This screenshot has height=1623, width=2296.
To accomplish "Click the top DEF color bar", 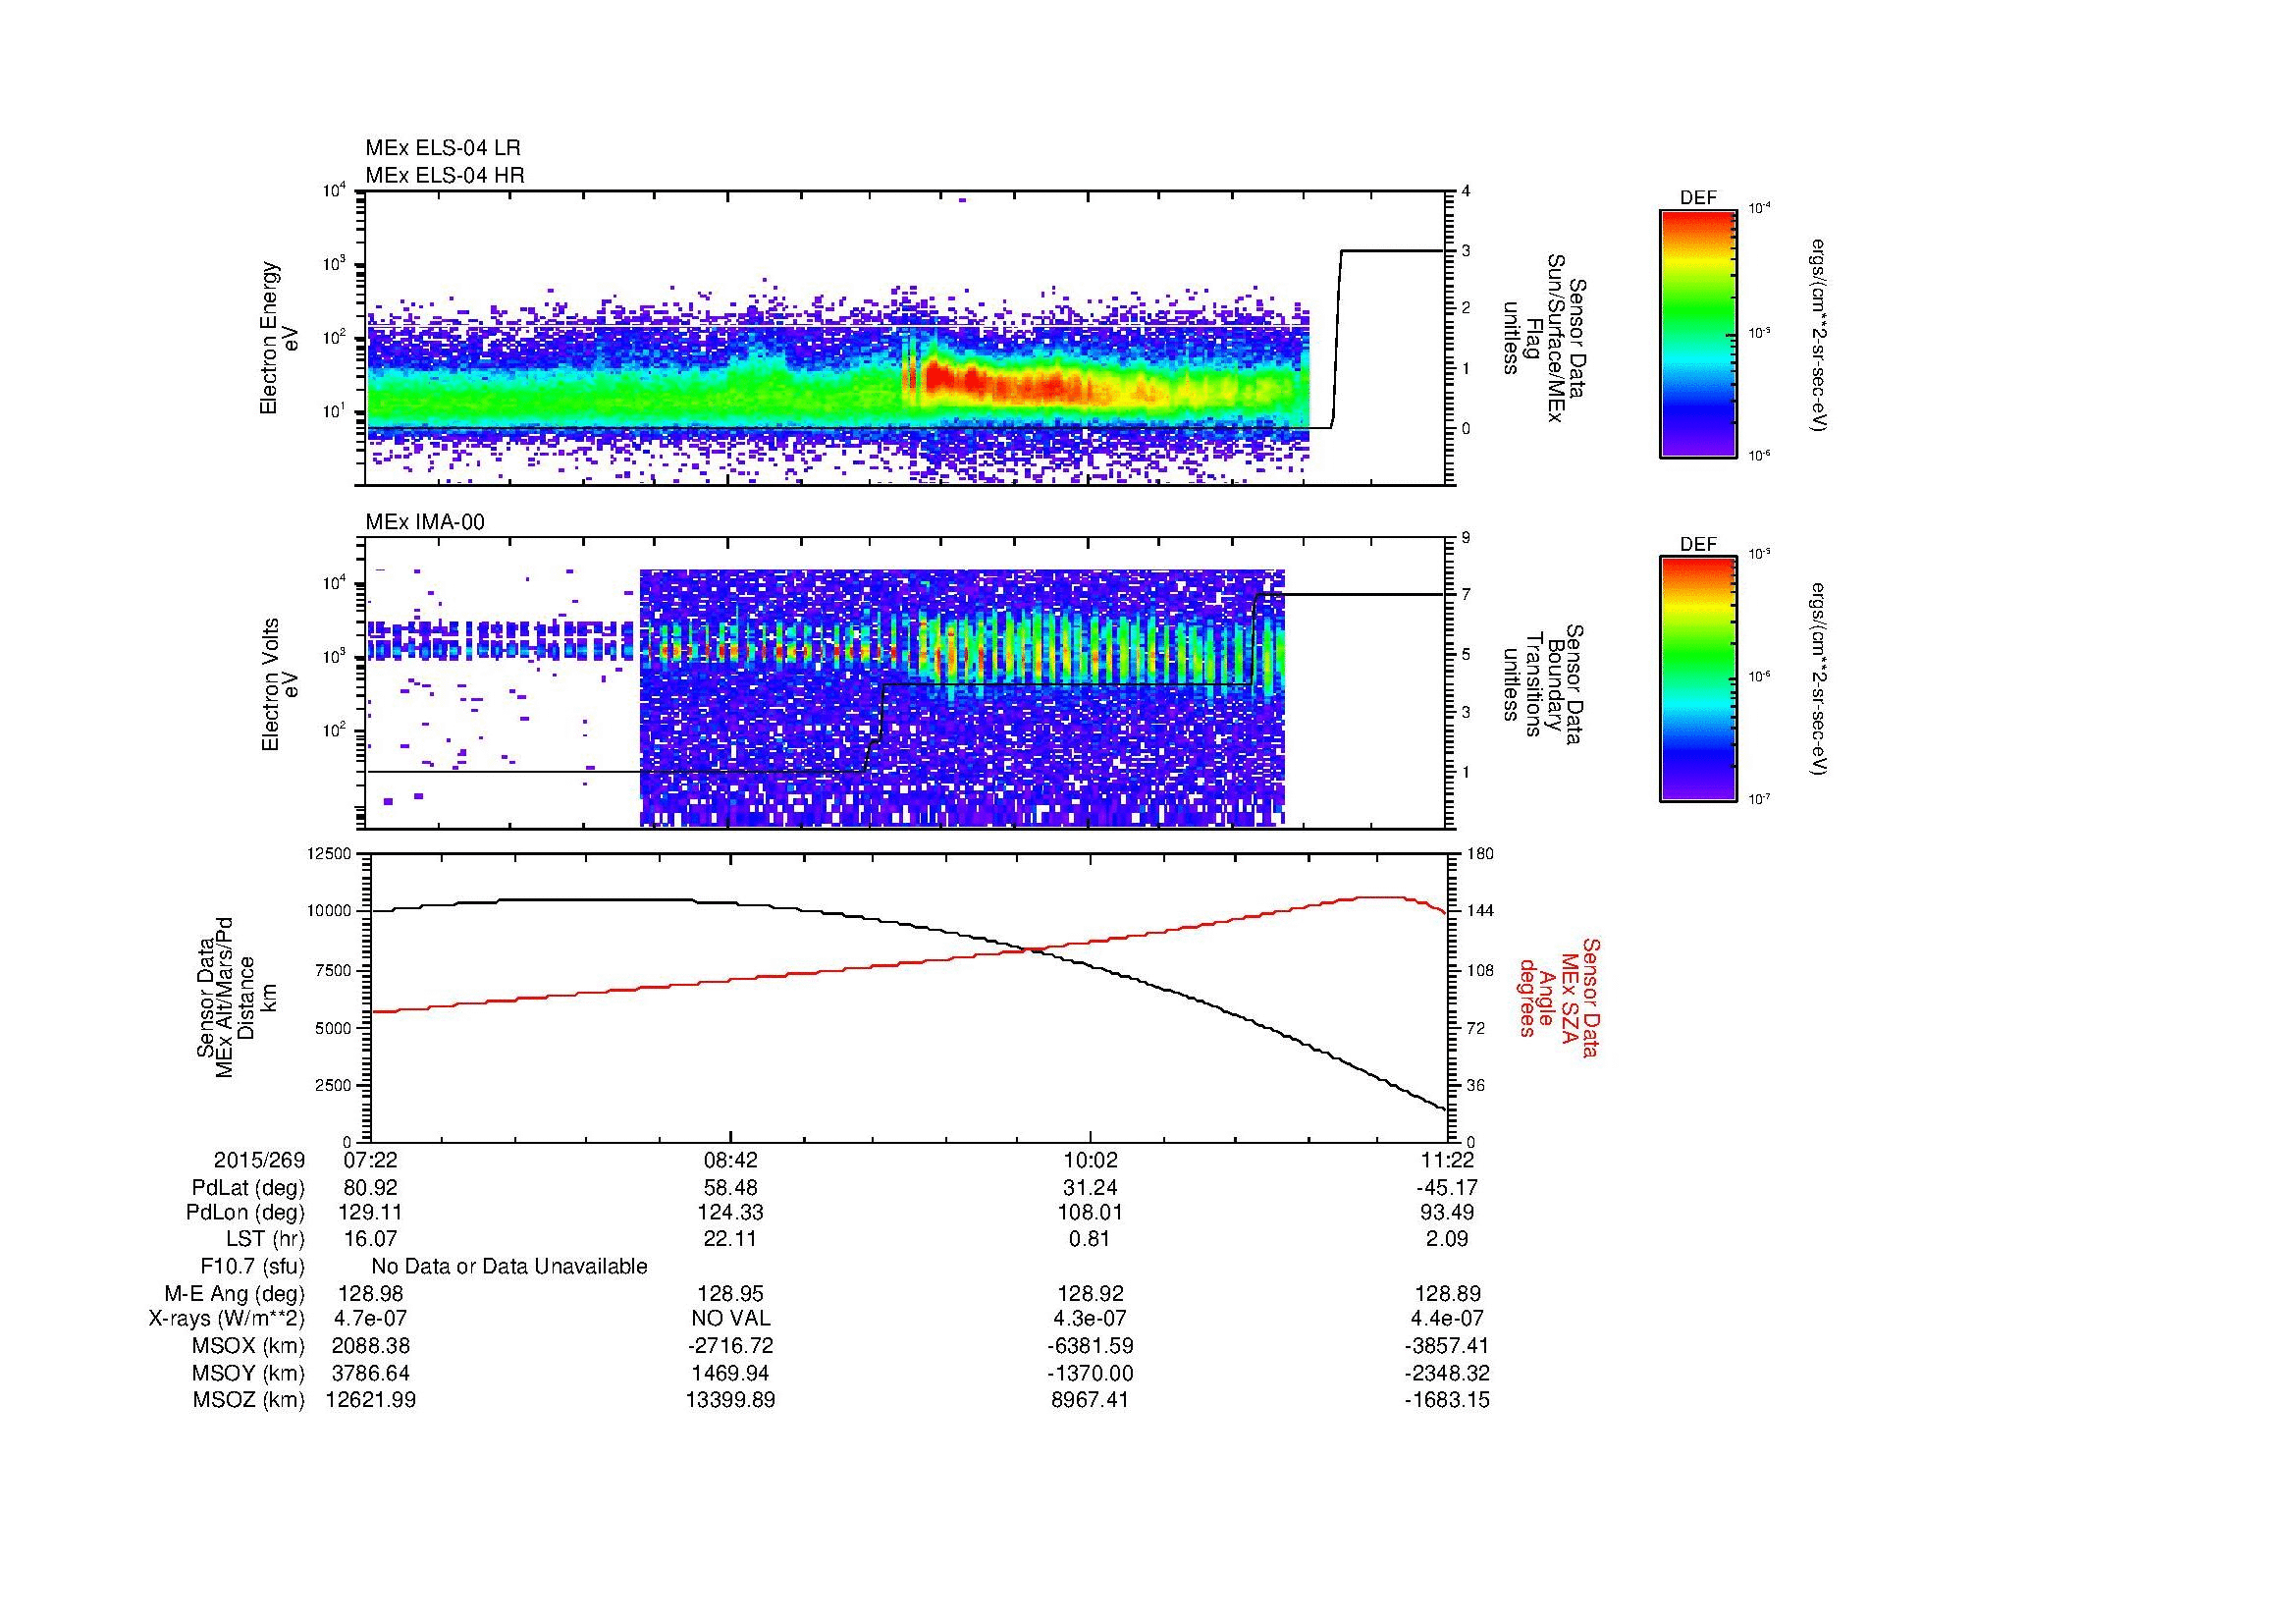I will (1697, 334).
